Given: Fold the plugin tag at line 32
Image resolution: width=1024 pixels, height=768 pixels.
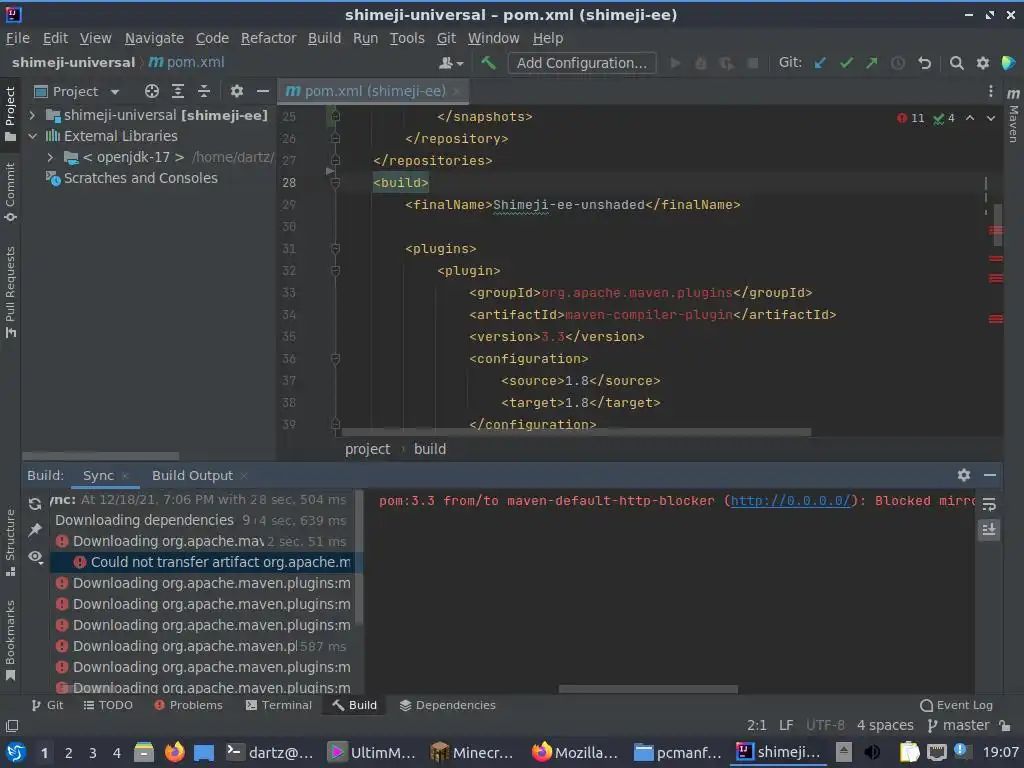Looking at the screenshot, I should 335,270.
